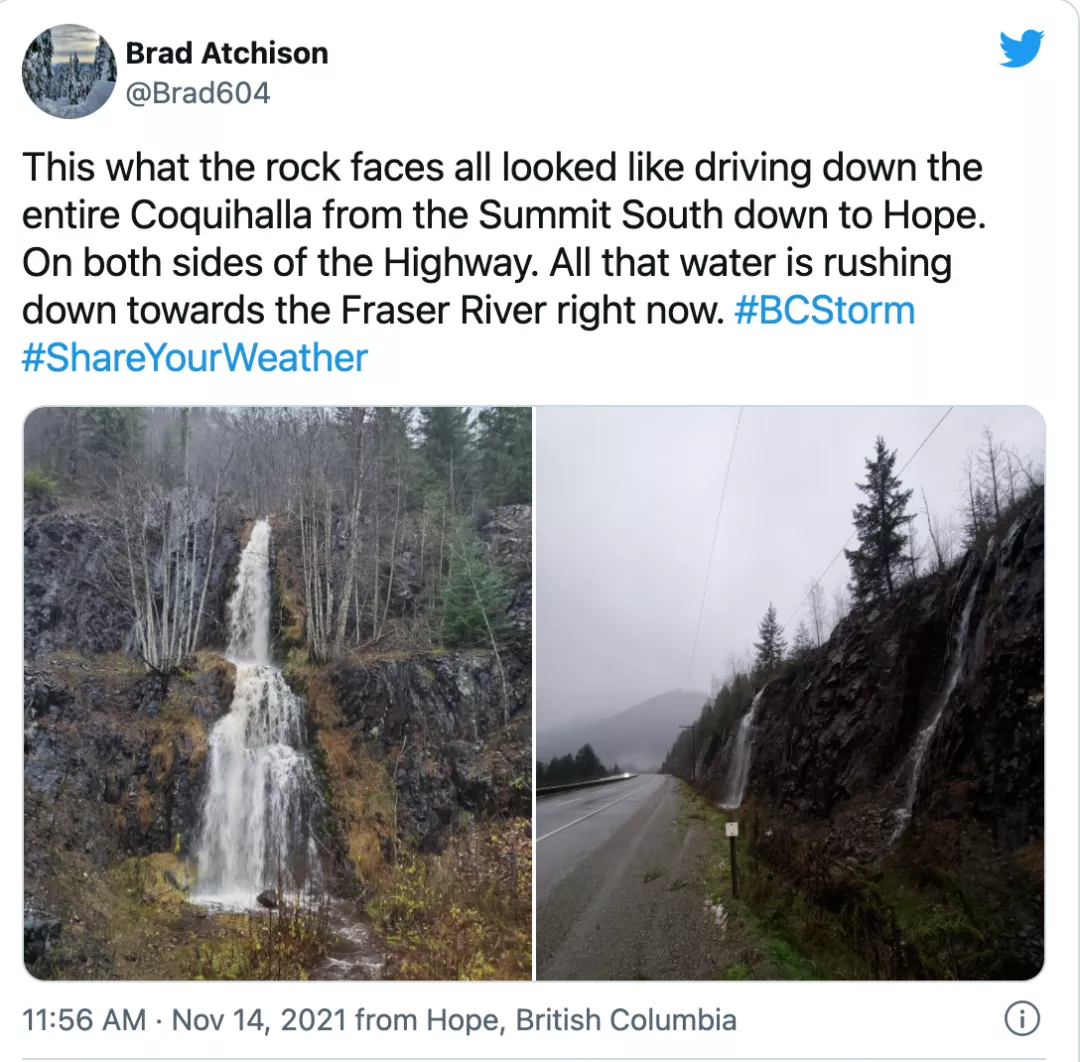Open the @Brad604 handle link
This screenshot has height=1062, width=1080.
198,93
